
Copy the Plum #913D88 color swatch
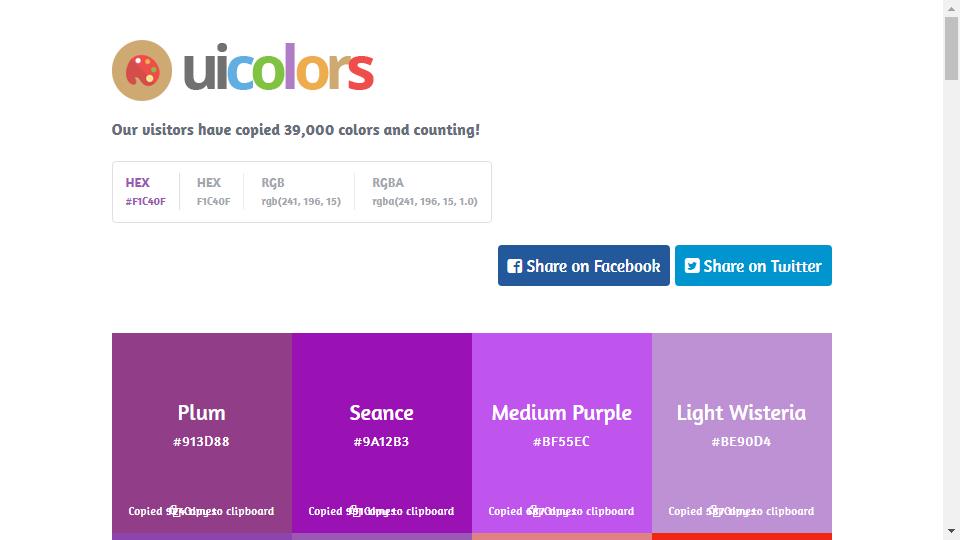tap(202, 433)
